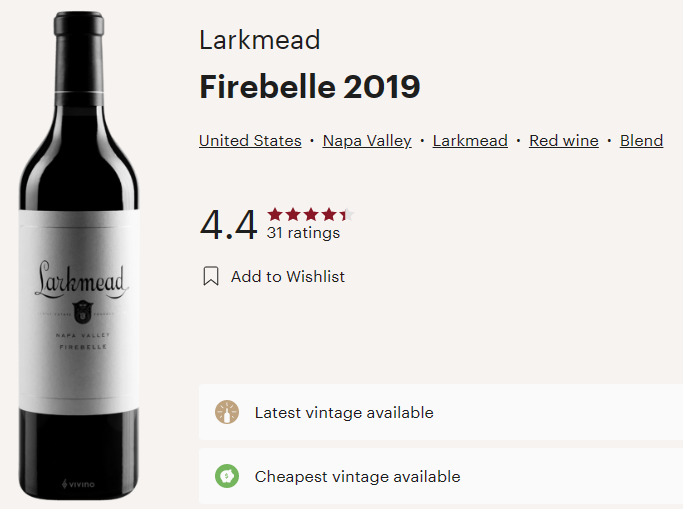Click the Larkmead winery name heading
Screen dimensions: 683x509
click(259, 41)
